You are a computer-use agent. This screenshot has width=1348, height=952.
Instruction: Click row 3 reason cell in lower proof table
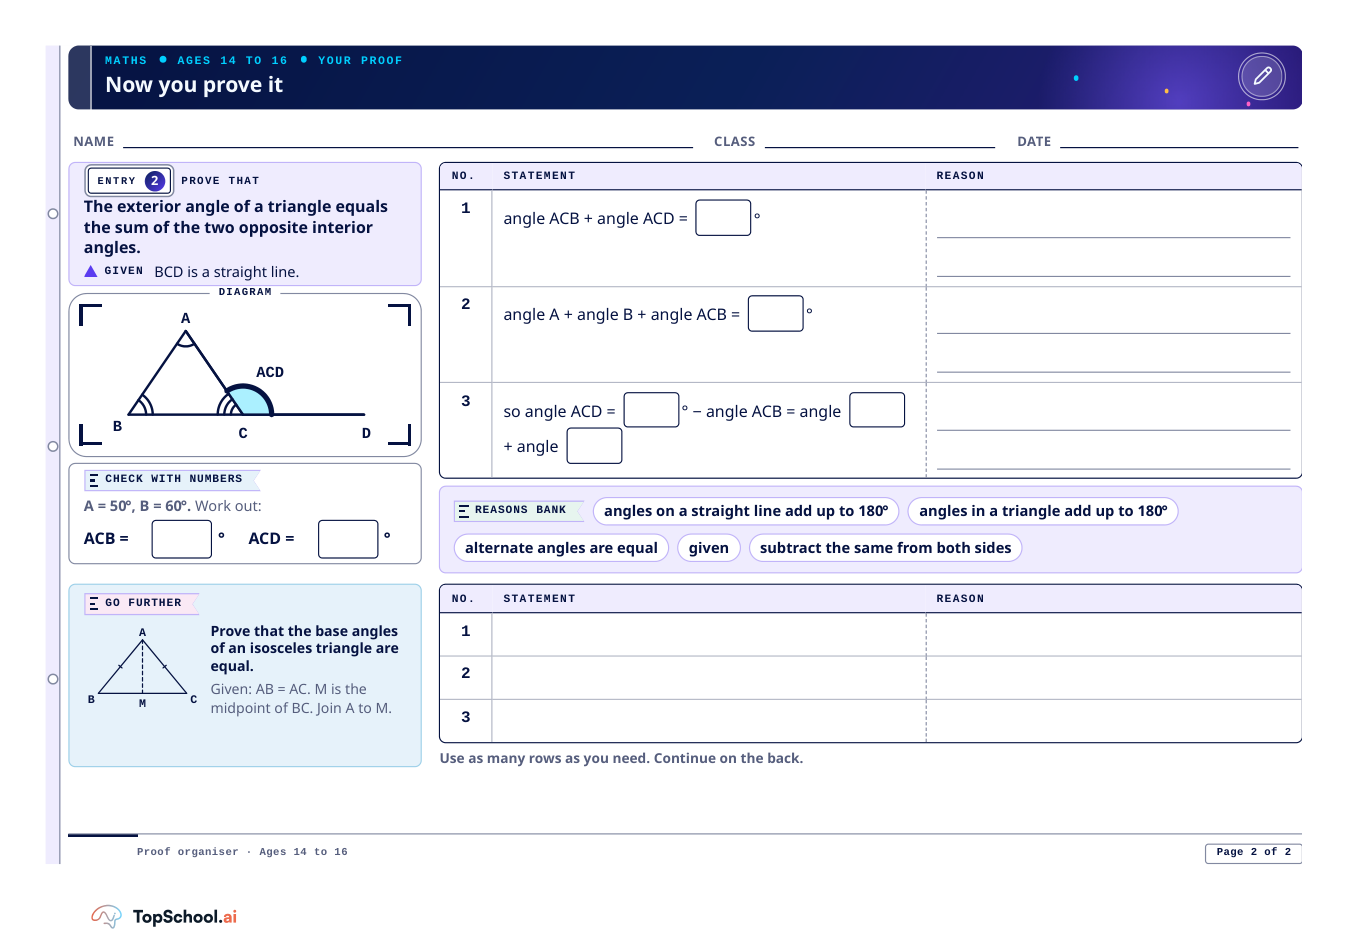(x=1113, y=720)
